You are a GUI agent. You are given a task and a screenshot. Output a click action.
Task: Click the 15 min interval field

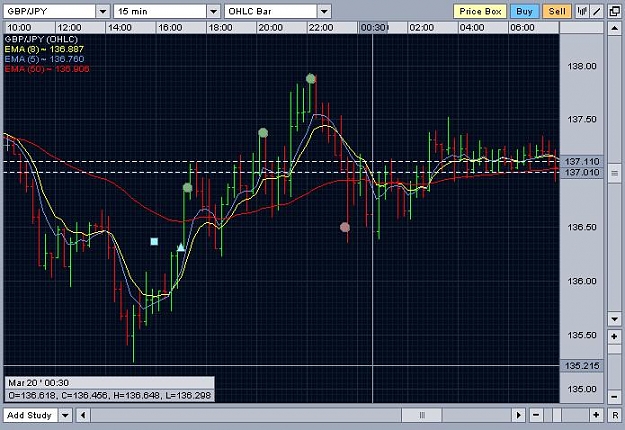pos(160,11)
